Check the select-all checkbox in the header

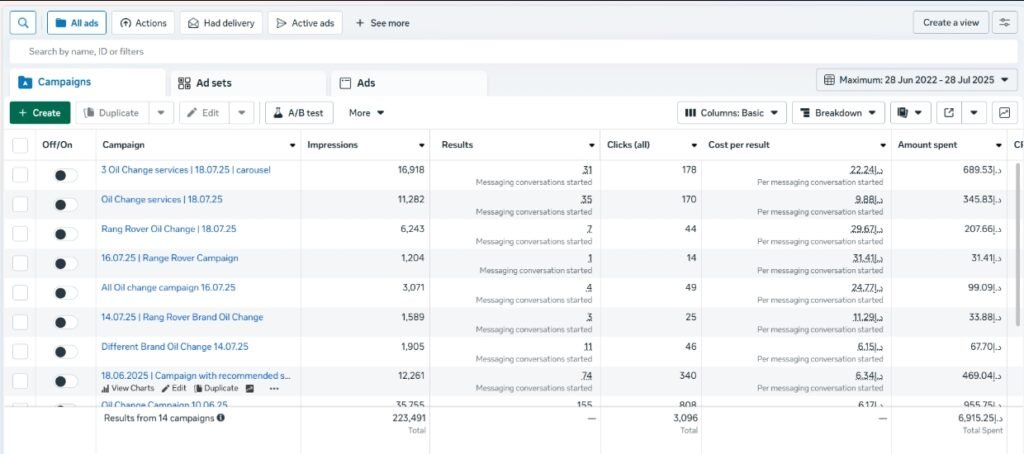(x=20, y=145)
